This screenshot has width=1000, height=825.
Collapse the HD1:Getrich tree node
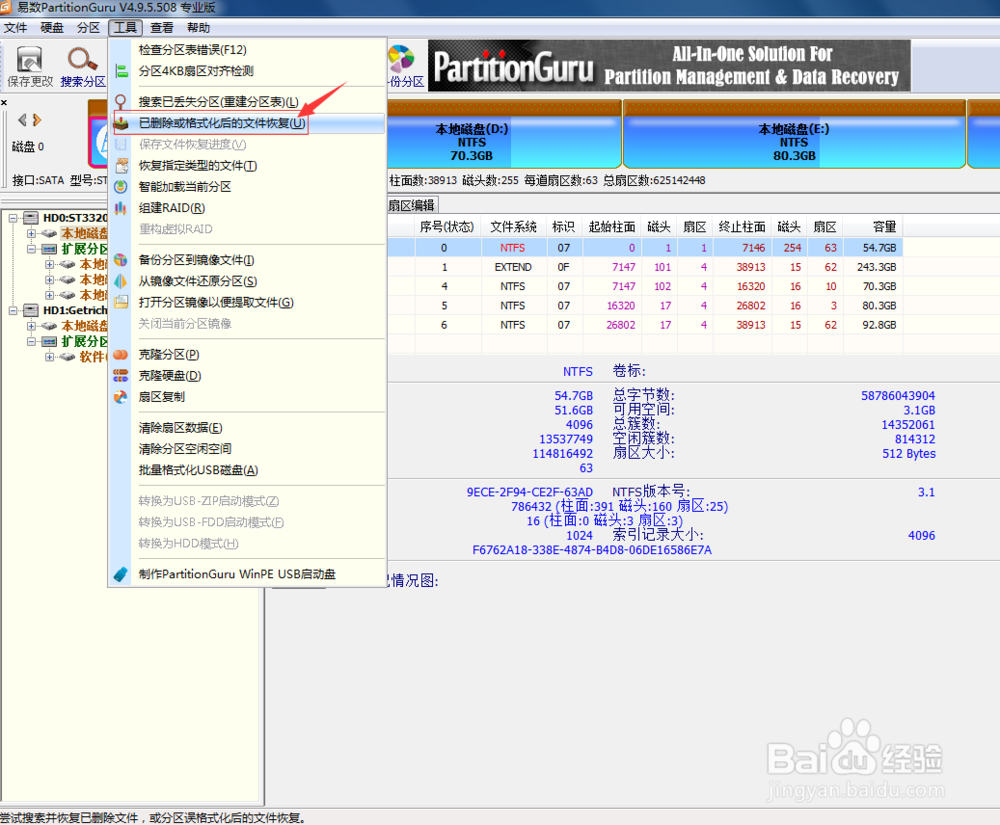(x=13, y=310)
